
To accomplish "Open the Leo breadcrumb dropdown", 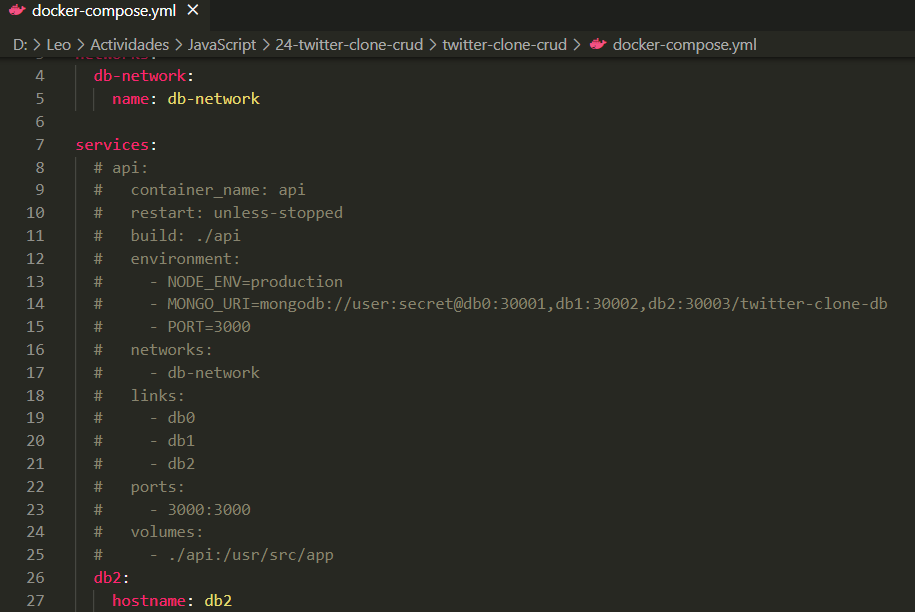I will 58,44.
